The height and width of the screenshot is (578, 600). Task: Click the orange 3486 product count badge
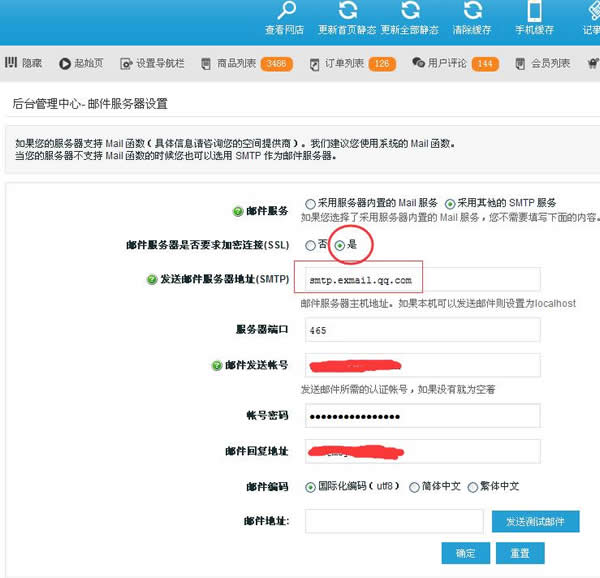276,63
